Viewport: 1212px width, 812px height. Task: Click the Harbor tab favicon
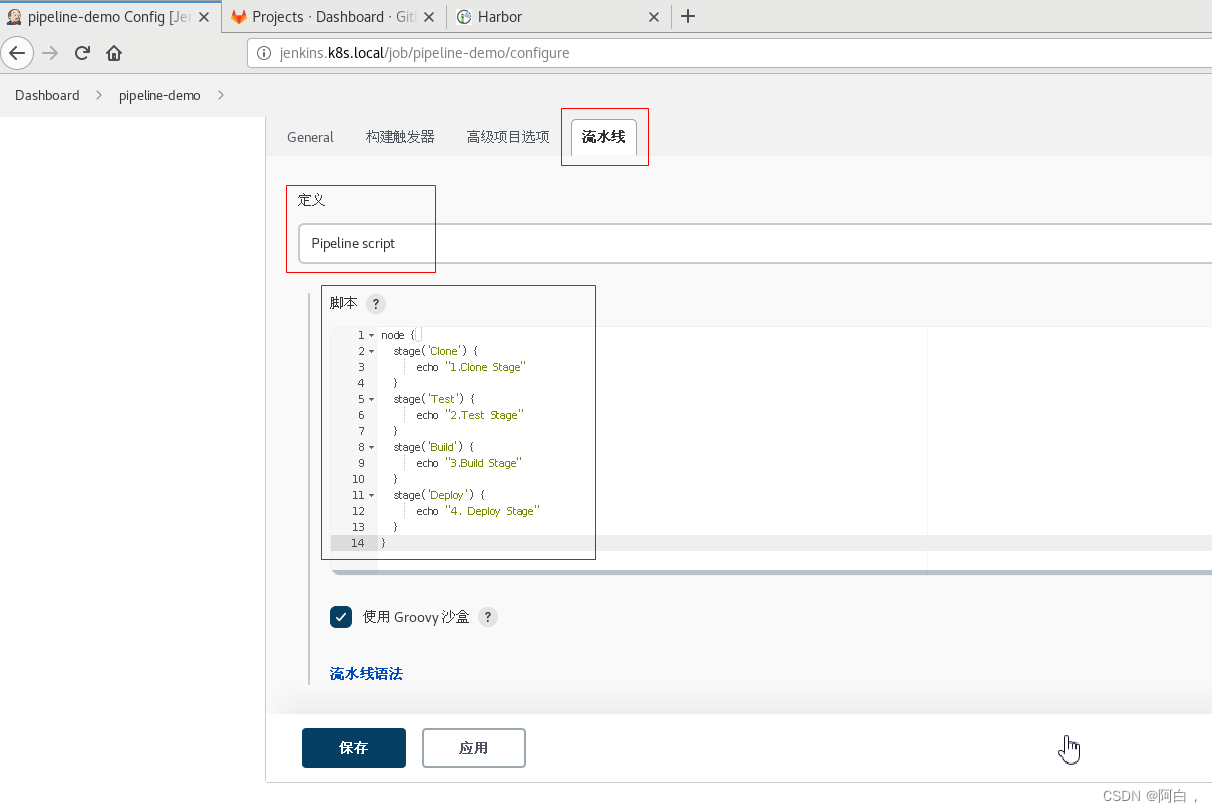464,16
